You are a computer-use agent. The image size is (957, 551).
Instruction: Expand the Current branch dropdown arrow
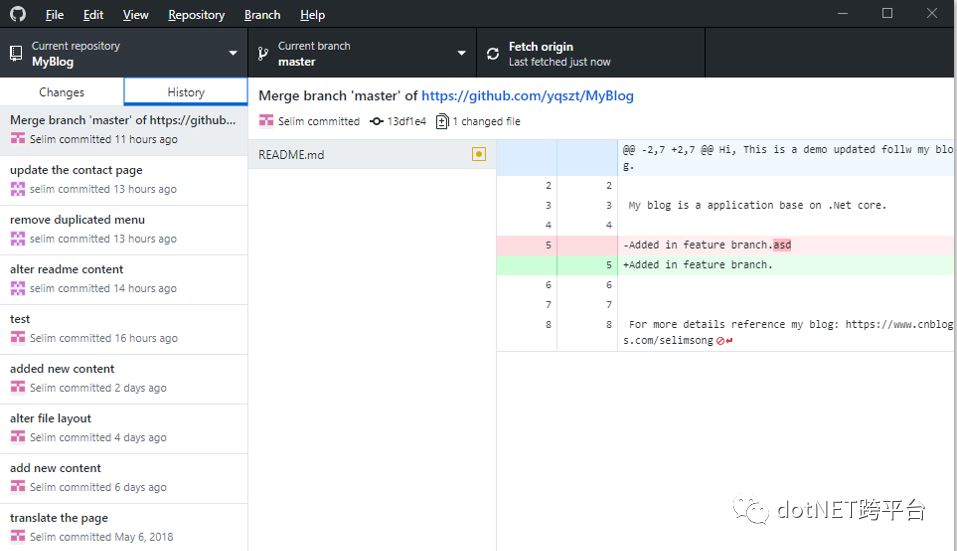coord(461,53)
